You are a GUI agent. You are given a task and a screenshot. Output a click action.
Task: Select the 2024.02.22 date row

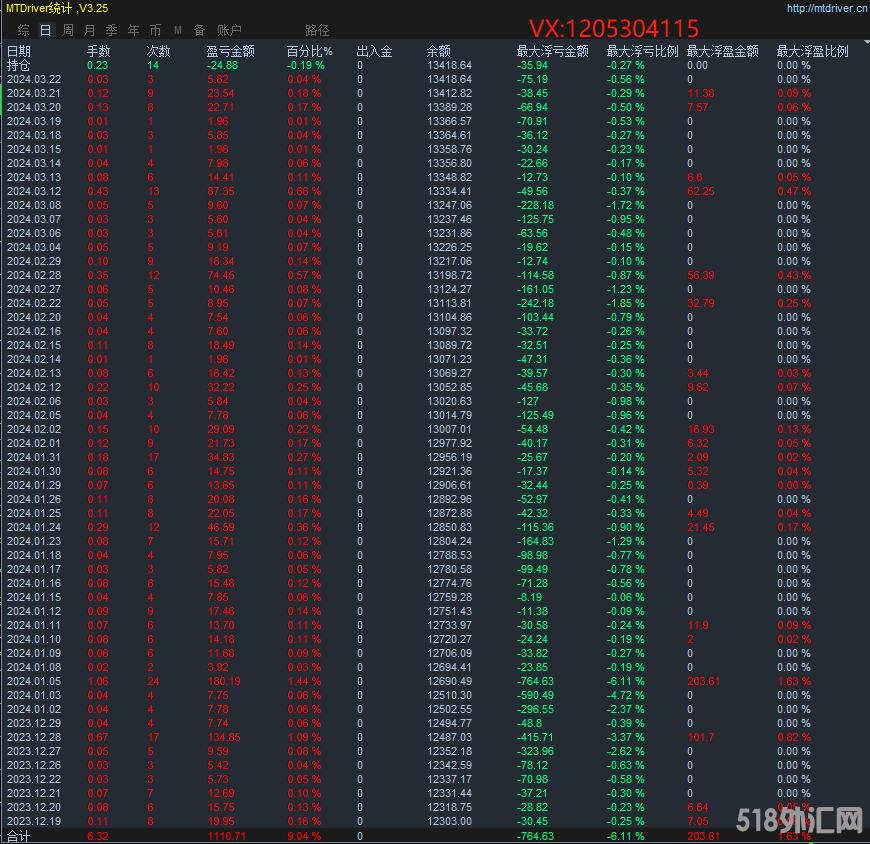point(34,304)
